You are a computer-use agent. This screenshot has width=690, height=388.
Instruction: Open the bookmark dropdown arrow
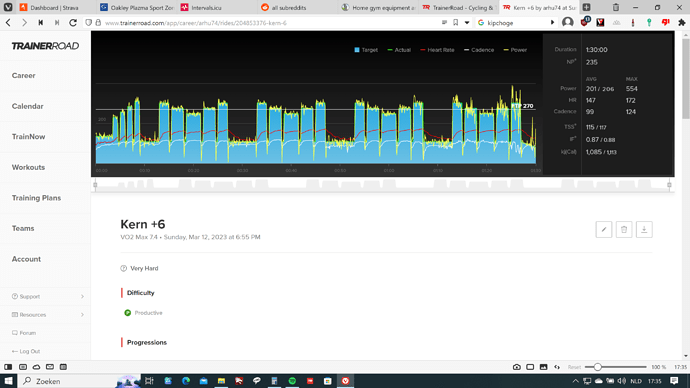click(x=467, y=22)
